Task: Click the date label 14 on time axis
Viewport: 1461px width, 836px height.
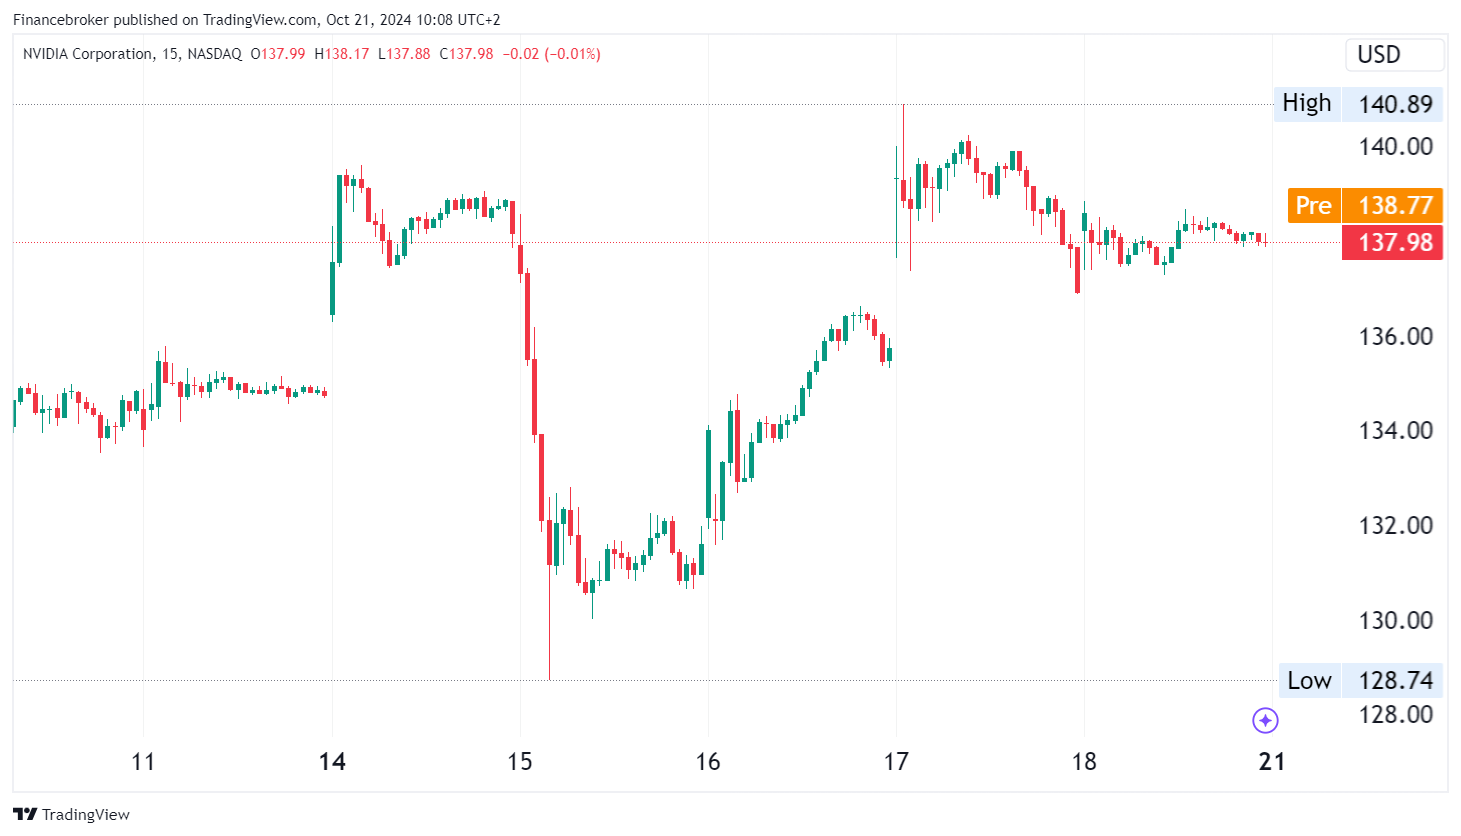Action: [332, 762]
